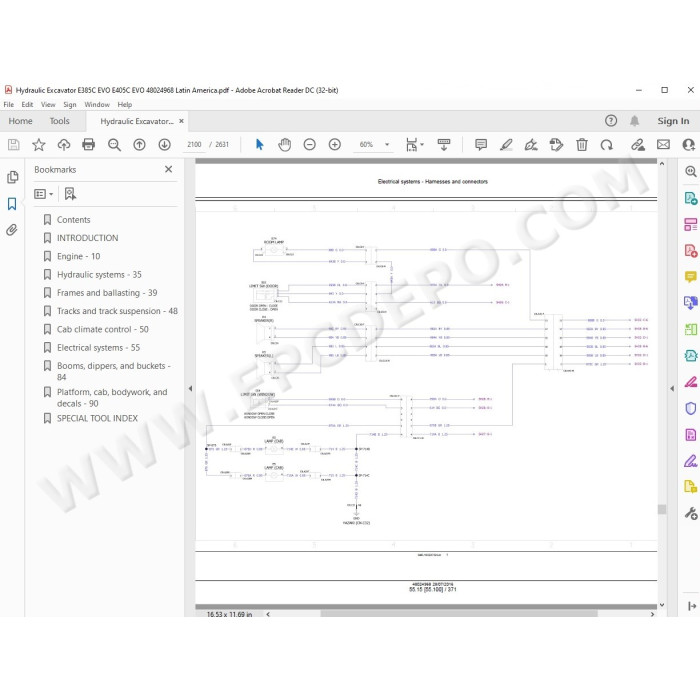The width and height of the screenshot is (700, 700).
Task: Open the fit page options dropdown arrow
Action: tap(422, 145)
